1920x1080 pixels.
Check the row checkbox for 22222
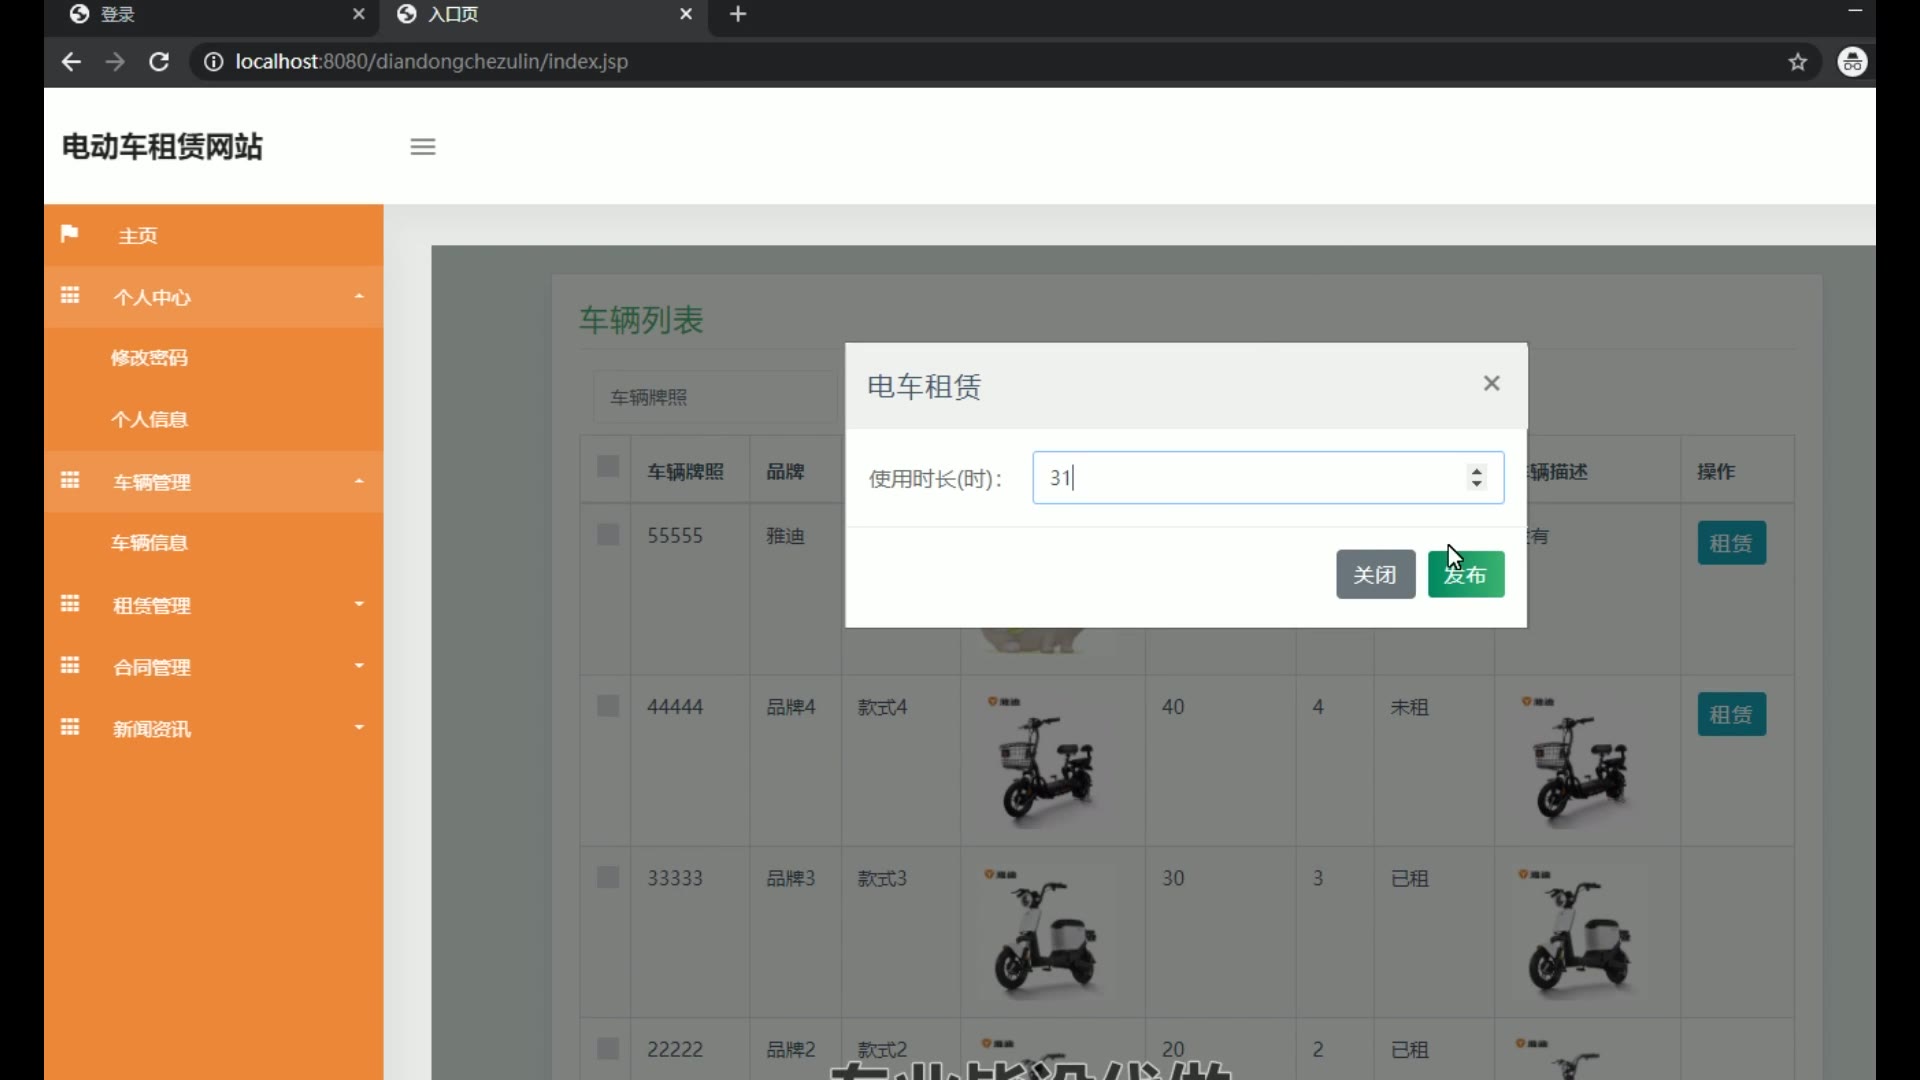(x=608, y=1048)
